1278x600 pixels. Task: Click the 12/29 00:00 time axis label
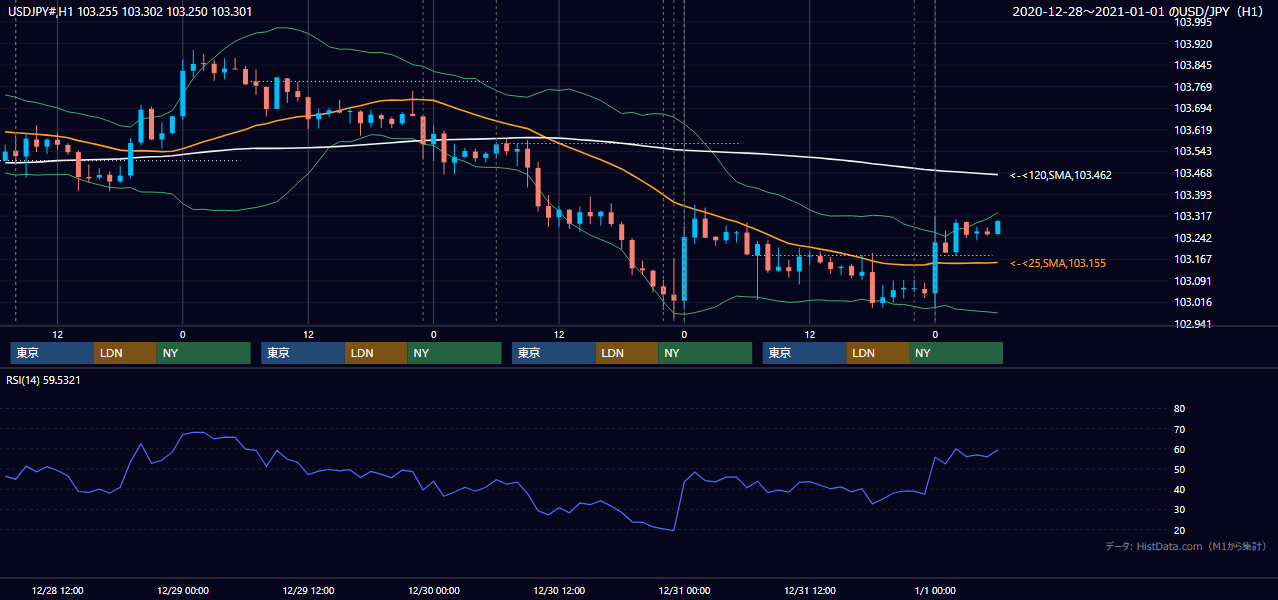[183, 590]
